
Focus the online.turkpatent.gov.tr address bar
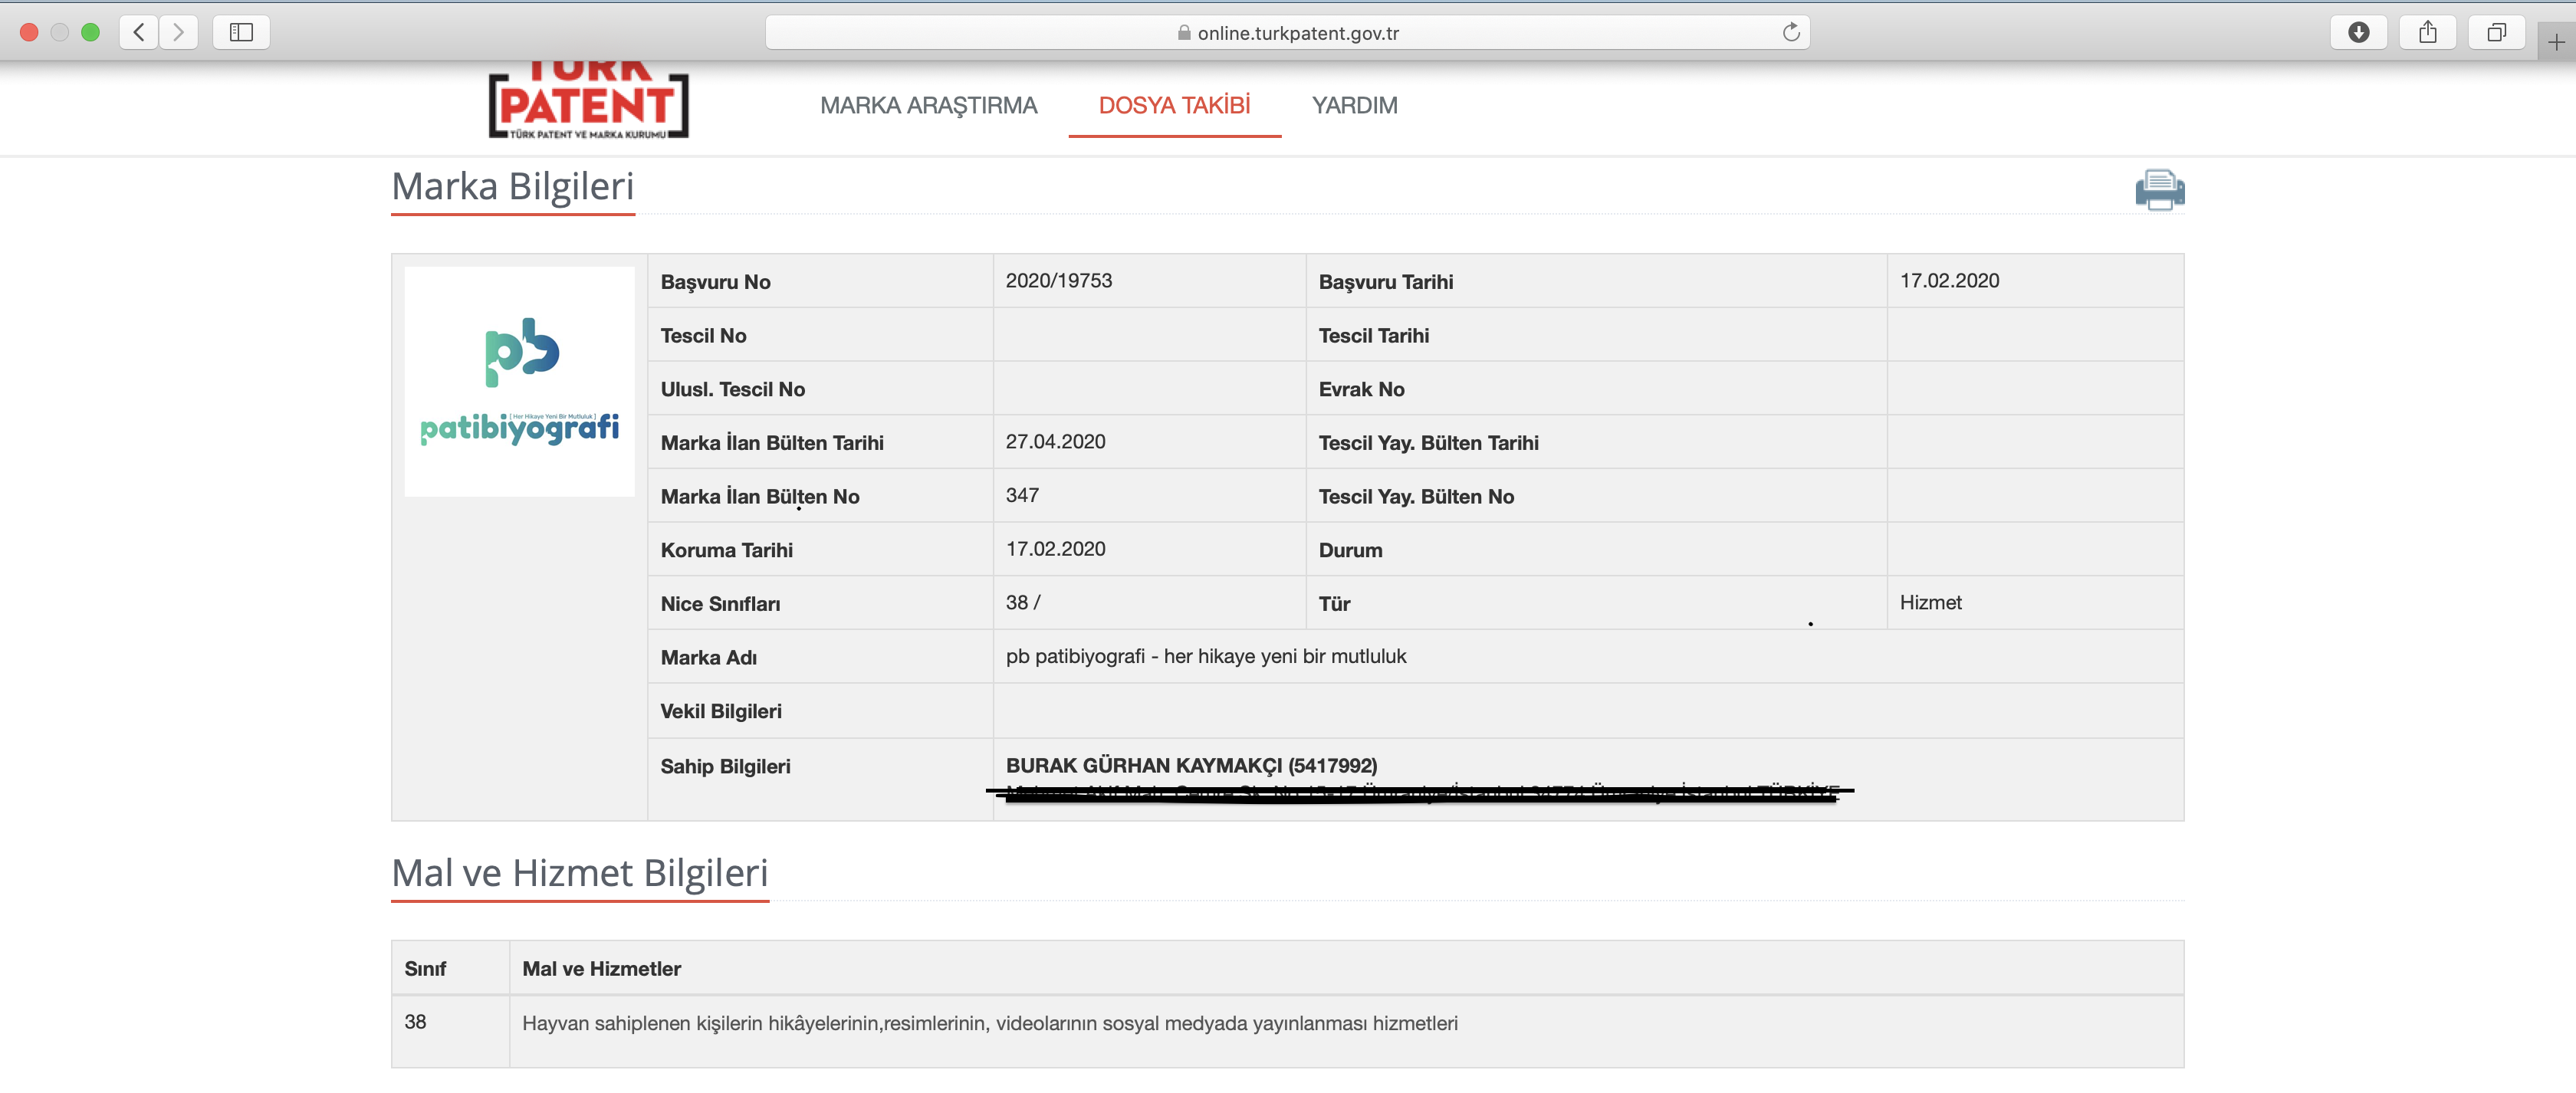[1287, 32]
